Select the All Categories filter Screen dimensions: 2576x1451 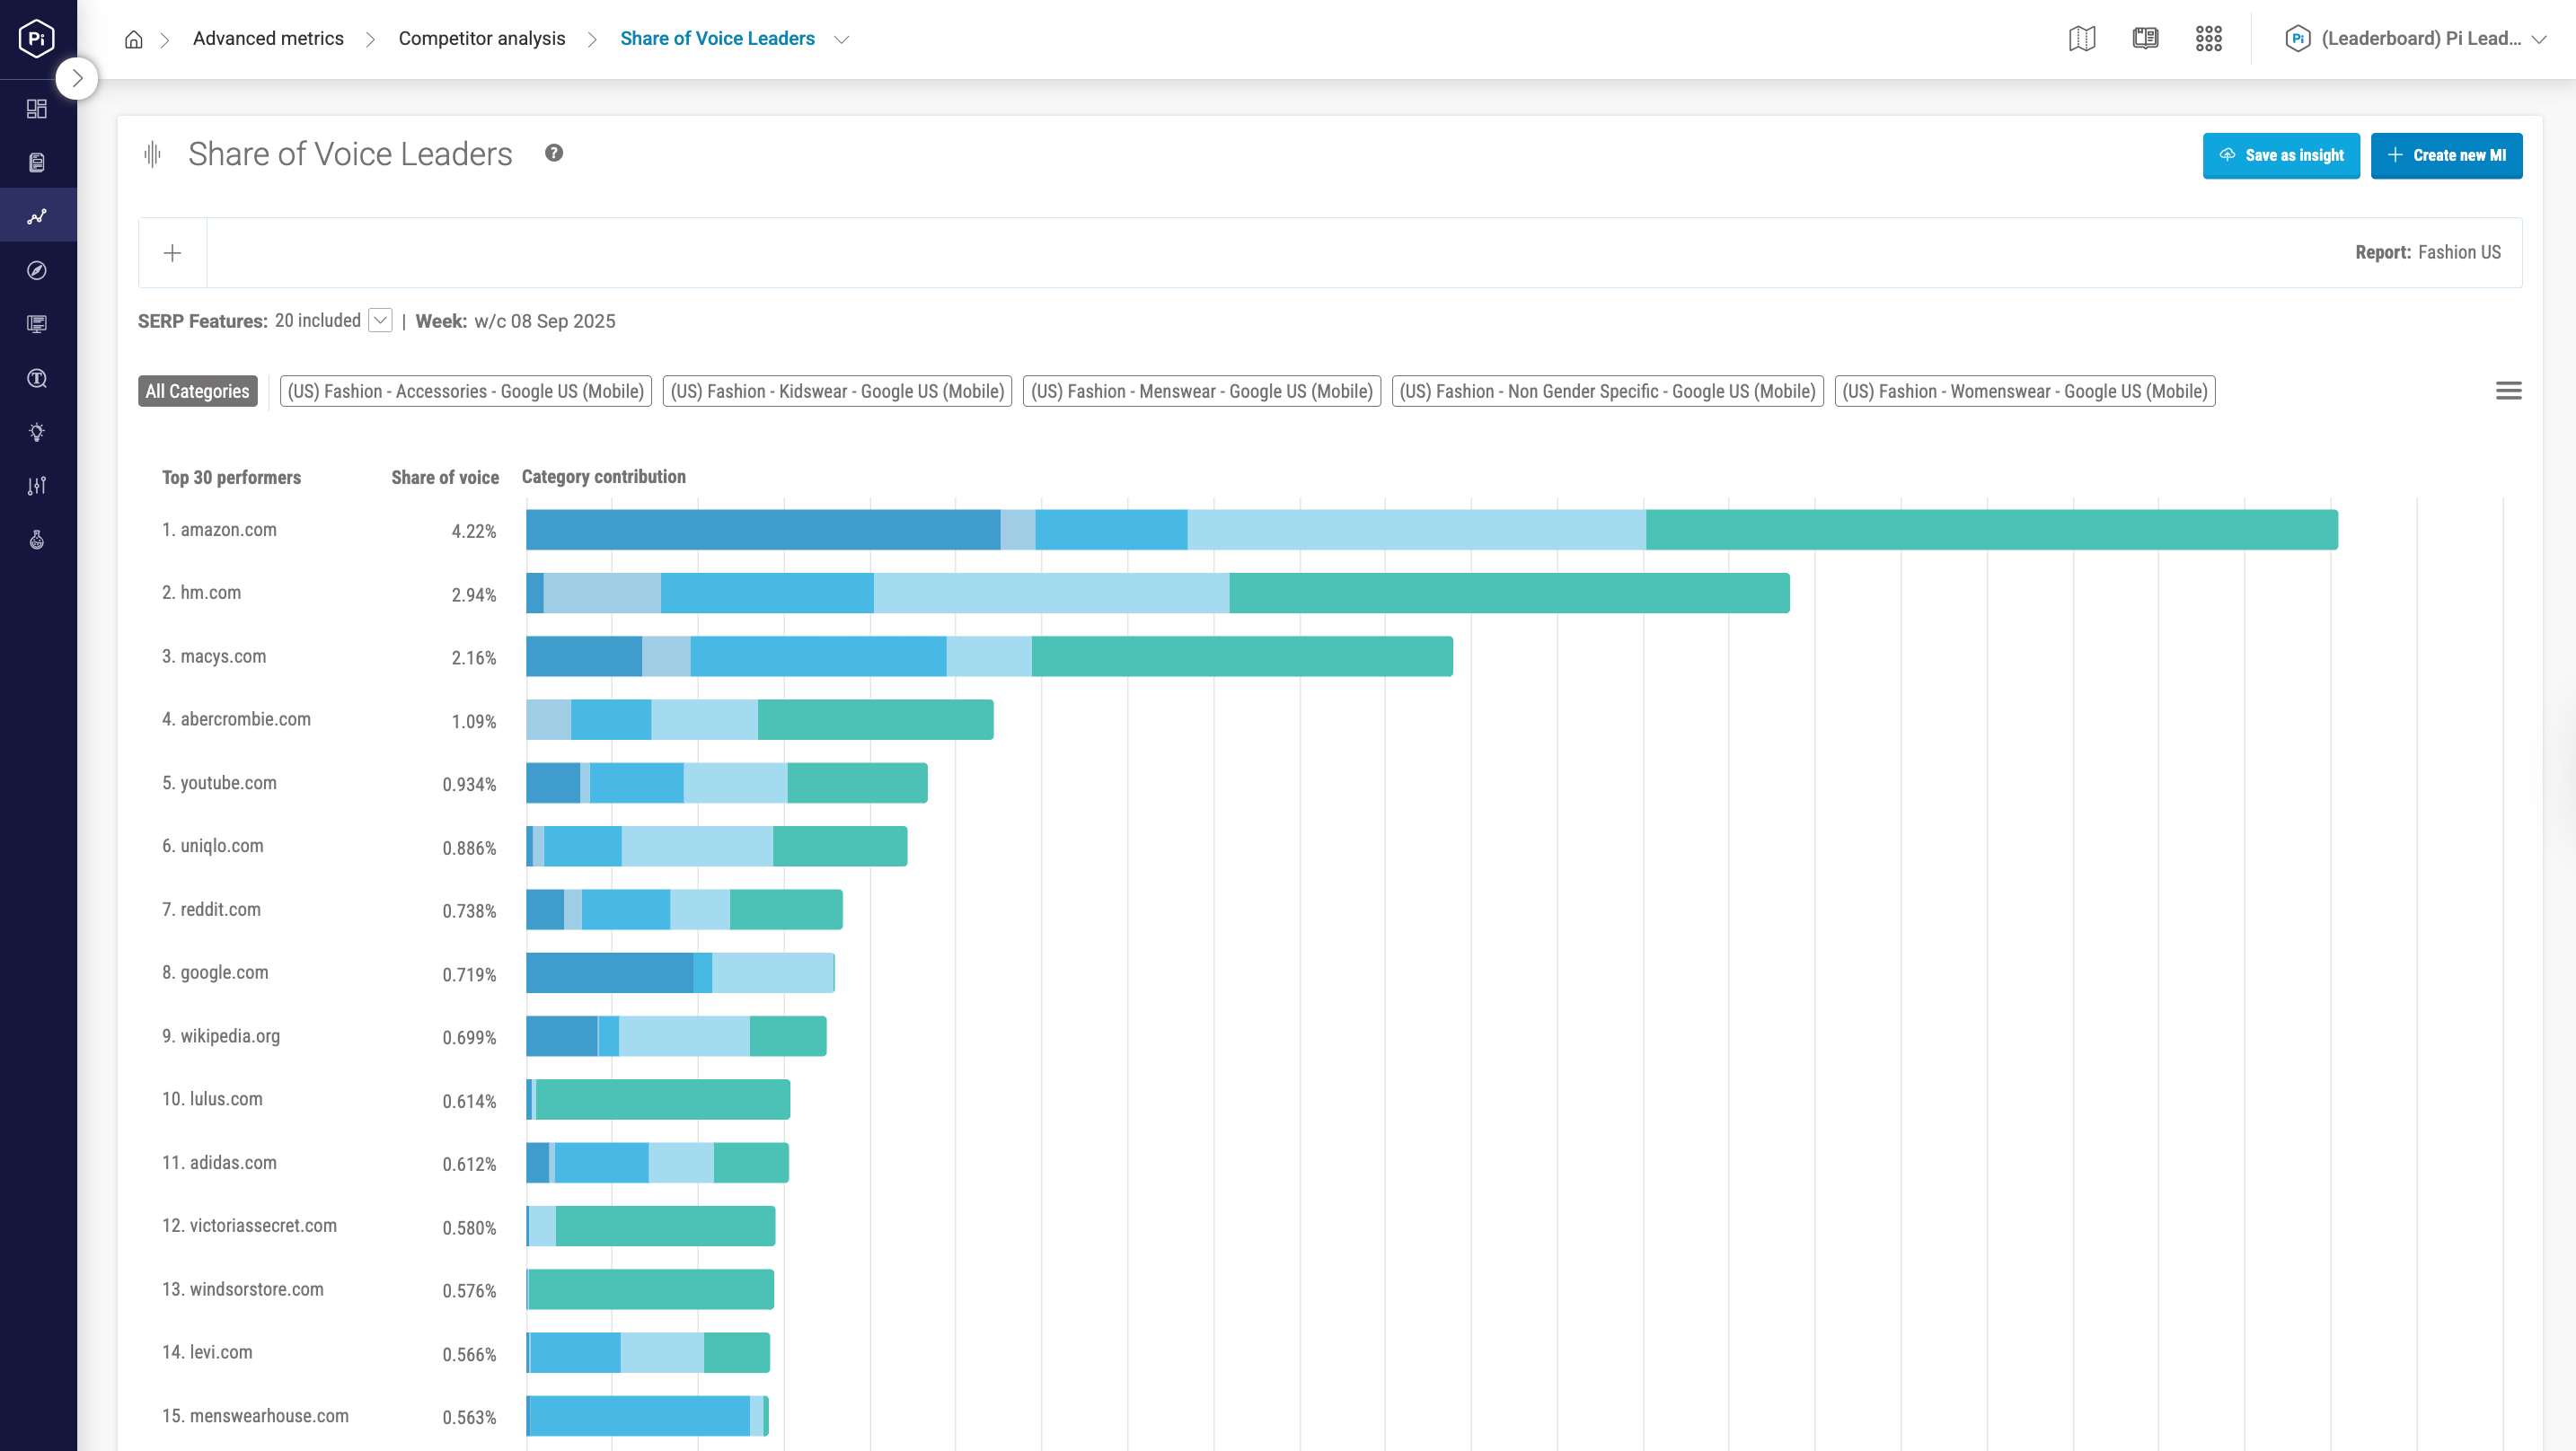(x=197, y=391)
